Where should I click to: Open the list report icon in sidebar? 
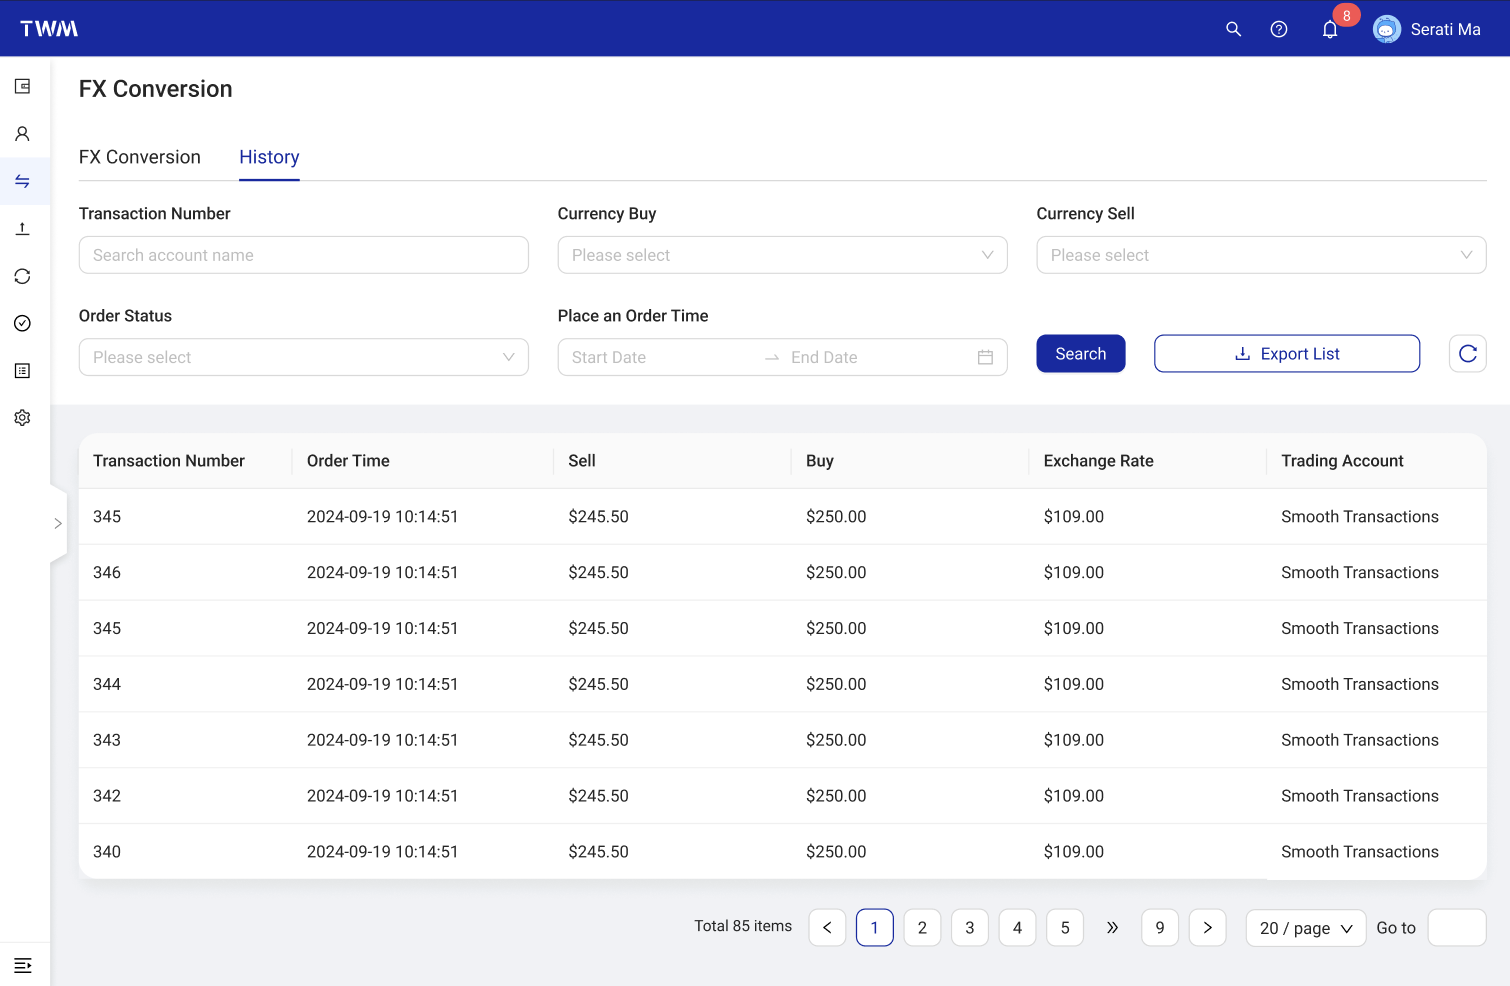coord(22,370)
